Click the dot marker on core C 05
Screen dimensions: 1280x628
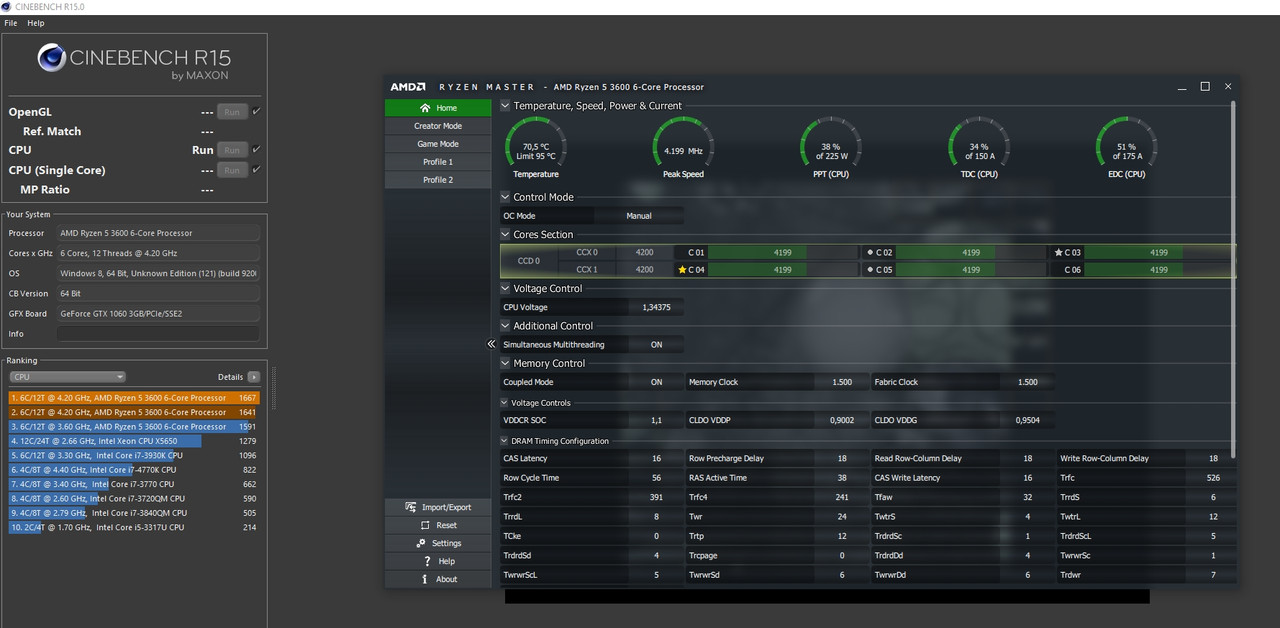click(x=870, y=270)
